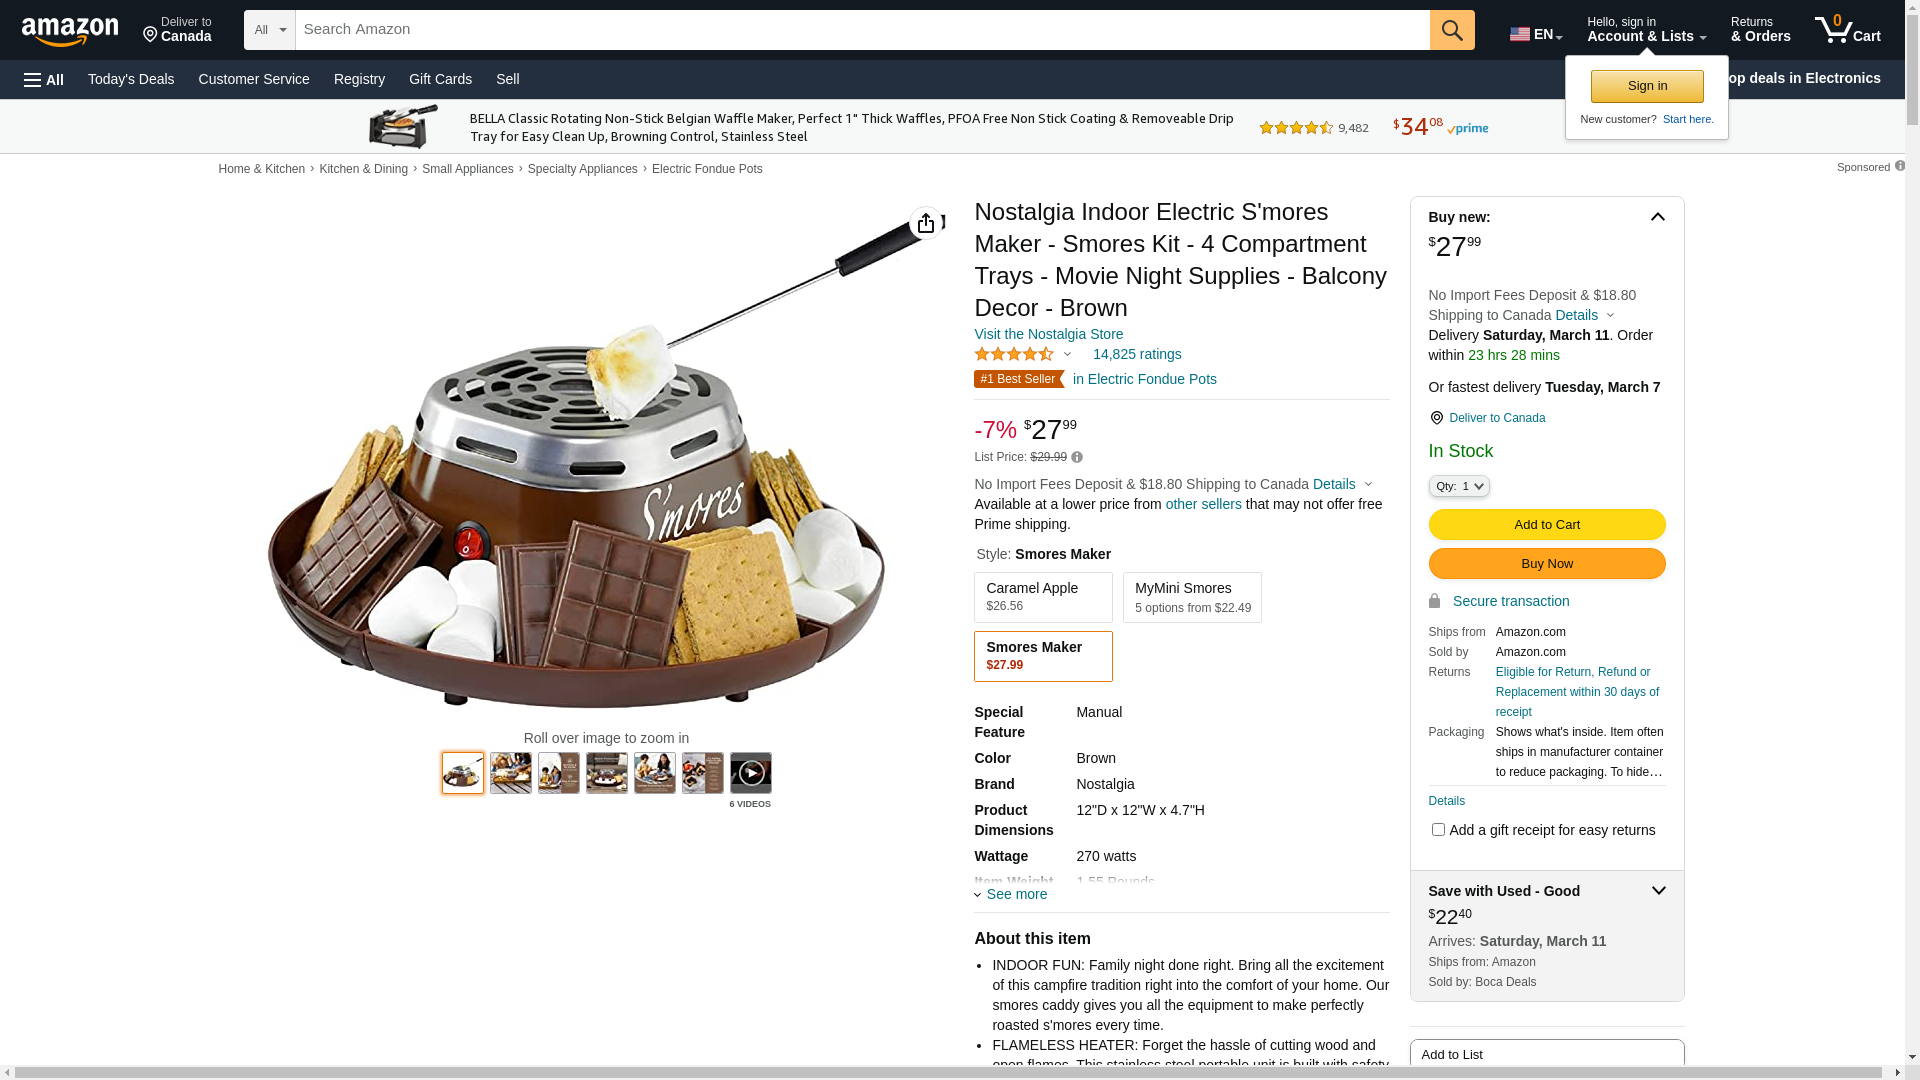This screenshot has width=1920, height=1080.
Task: Select the Caramel Apple style option
Action: [1043, 597]
